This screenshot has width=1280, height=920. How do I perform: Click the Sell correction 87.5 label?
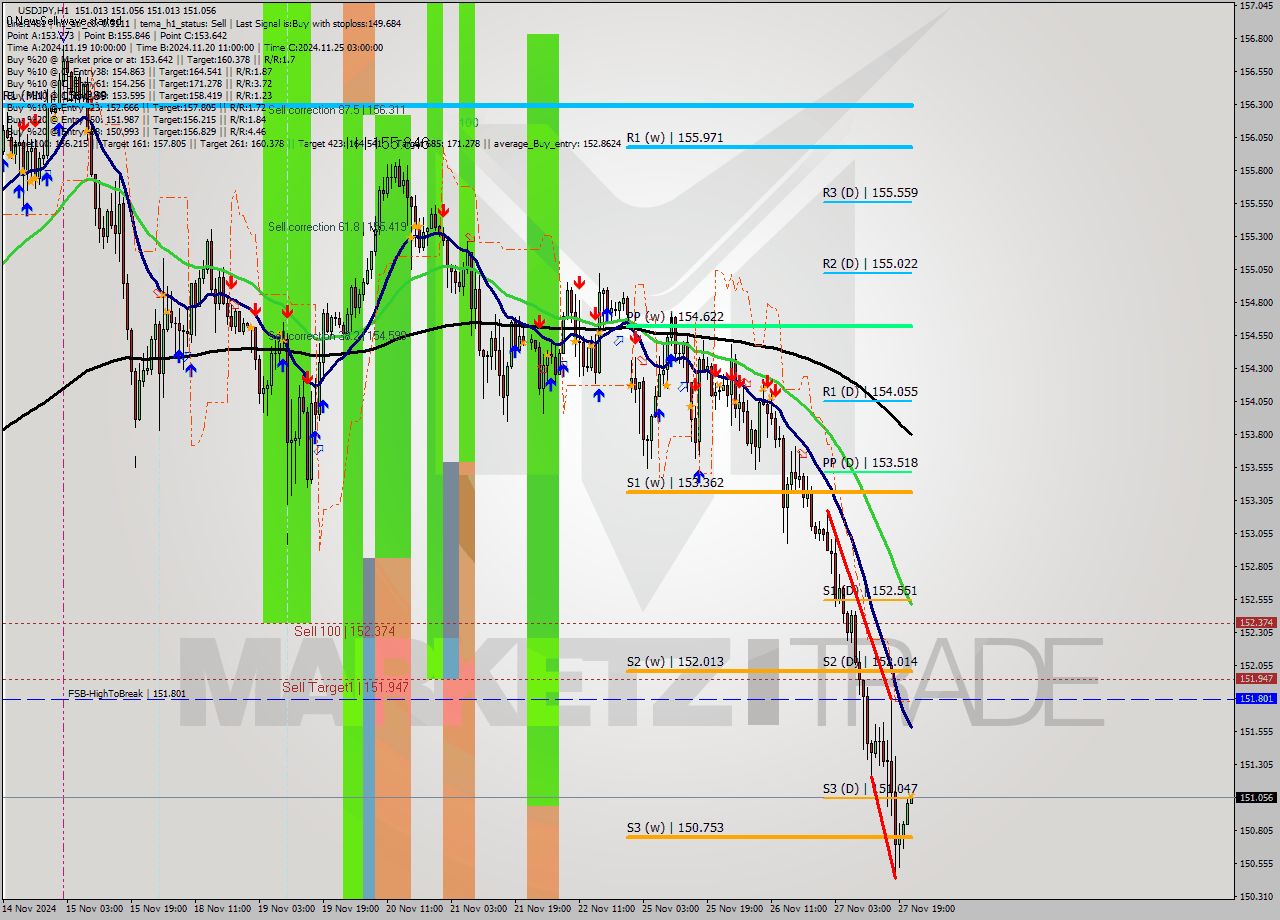(337, 110)
